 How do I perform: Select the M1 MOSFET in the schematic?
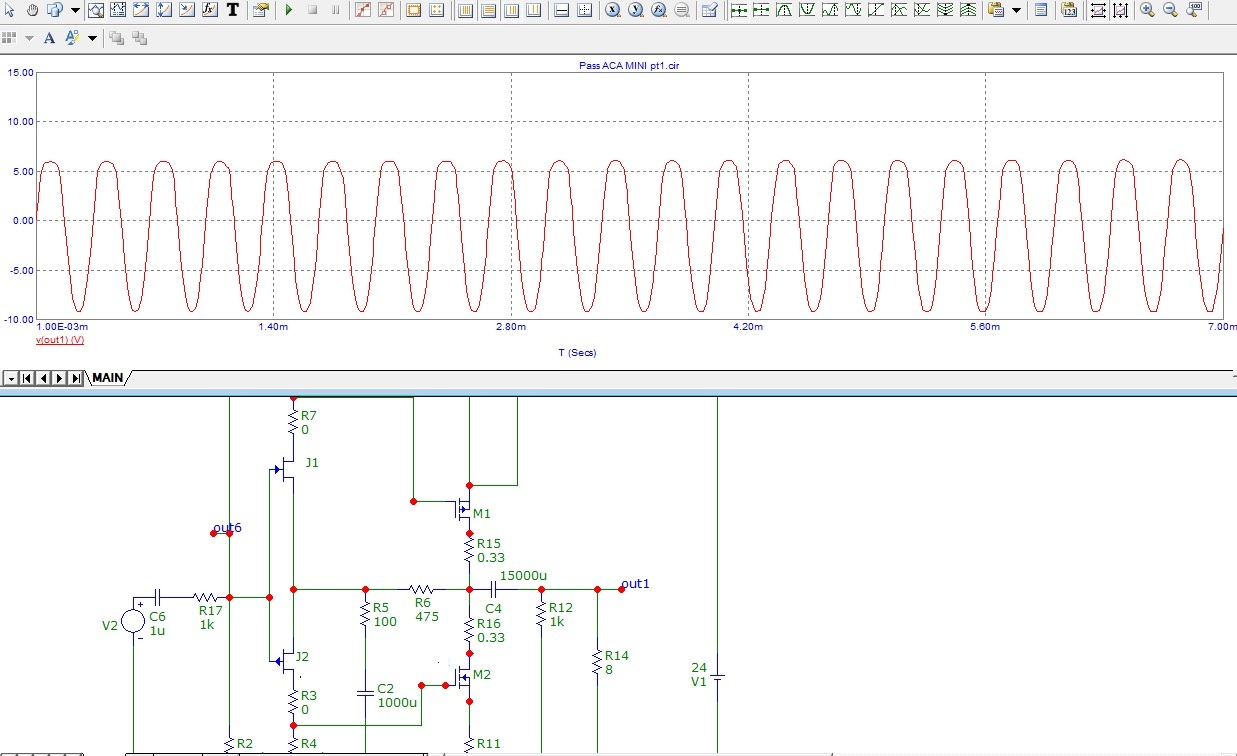(462, 508)
